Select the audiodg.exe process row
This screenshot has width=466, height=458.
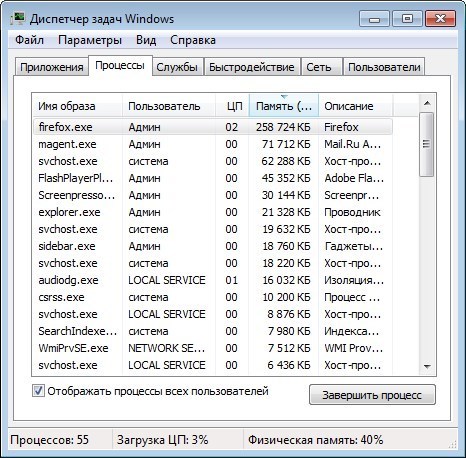click(x=213, y=280)
